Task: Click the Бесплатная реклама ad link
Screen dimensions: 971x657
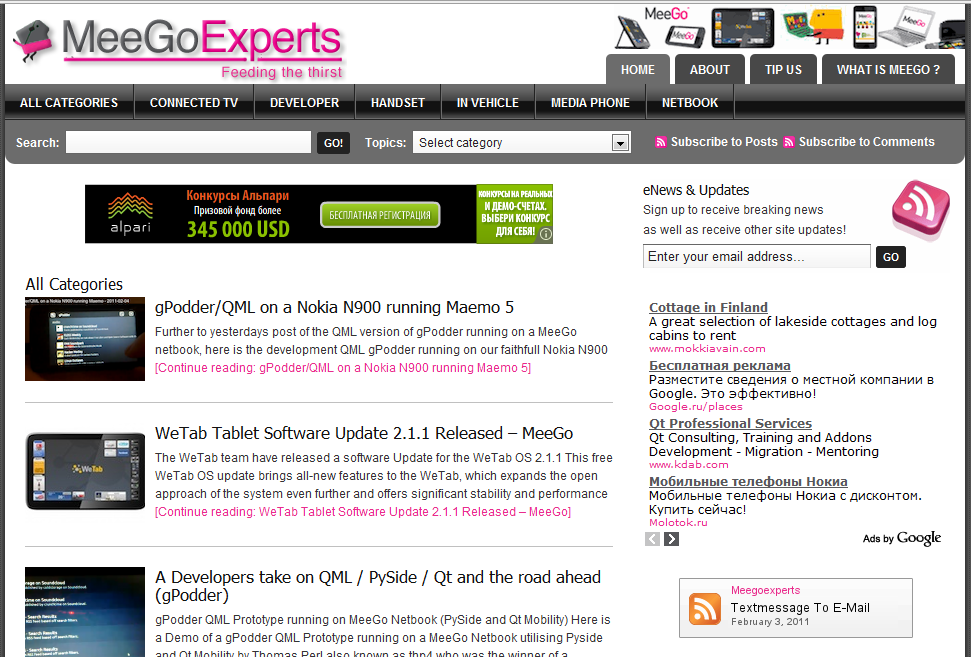Action: click(x=720, y=365)
